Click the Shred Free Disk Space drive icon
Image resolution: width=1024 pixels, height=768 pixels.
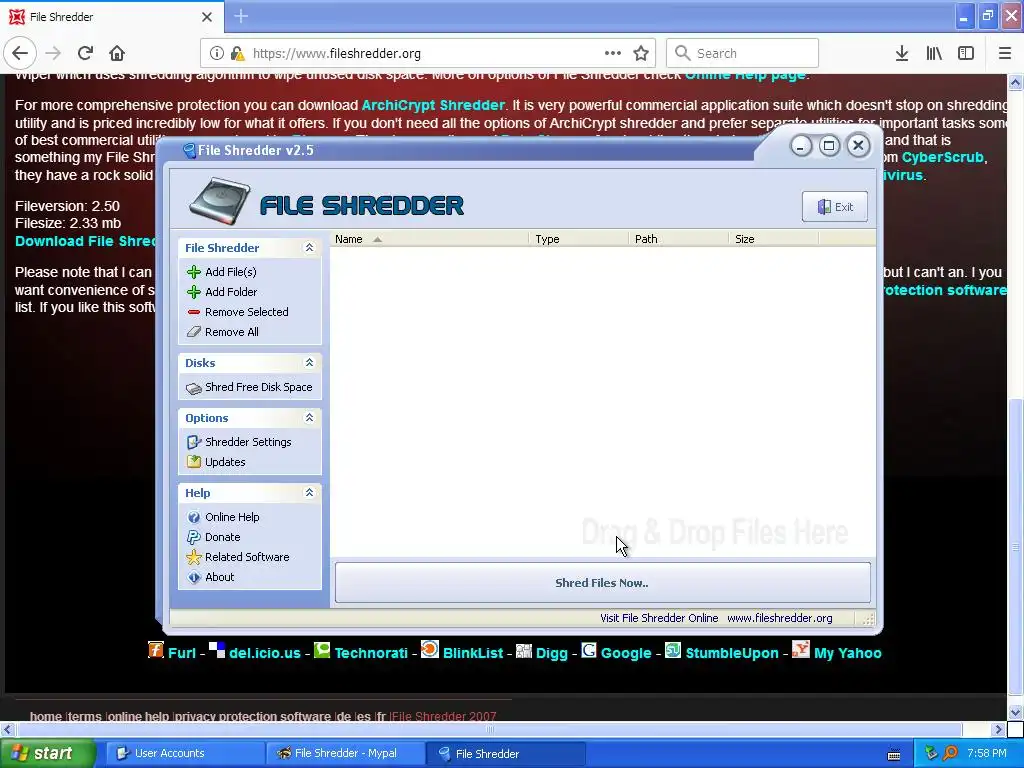pos(194,388)
